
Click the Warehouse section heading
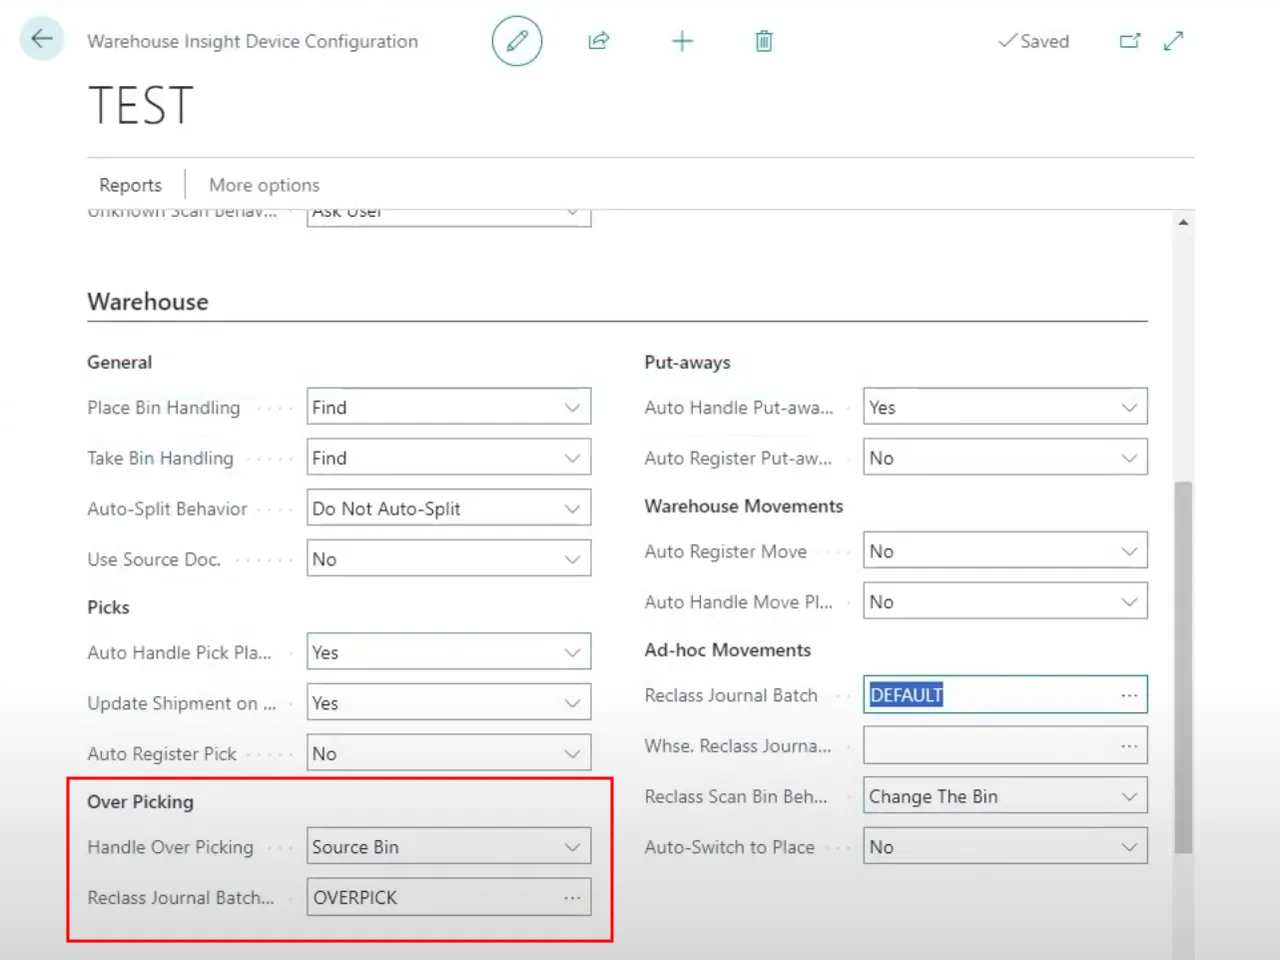pyautogui.click(x=148, y=302)
